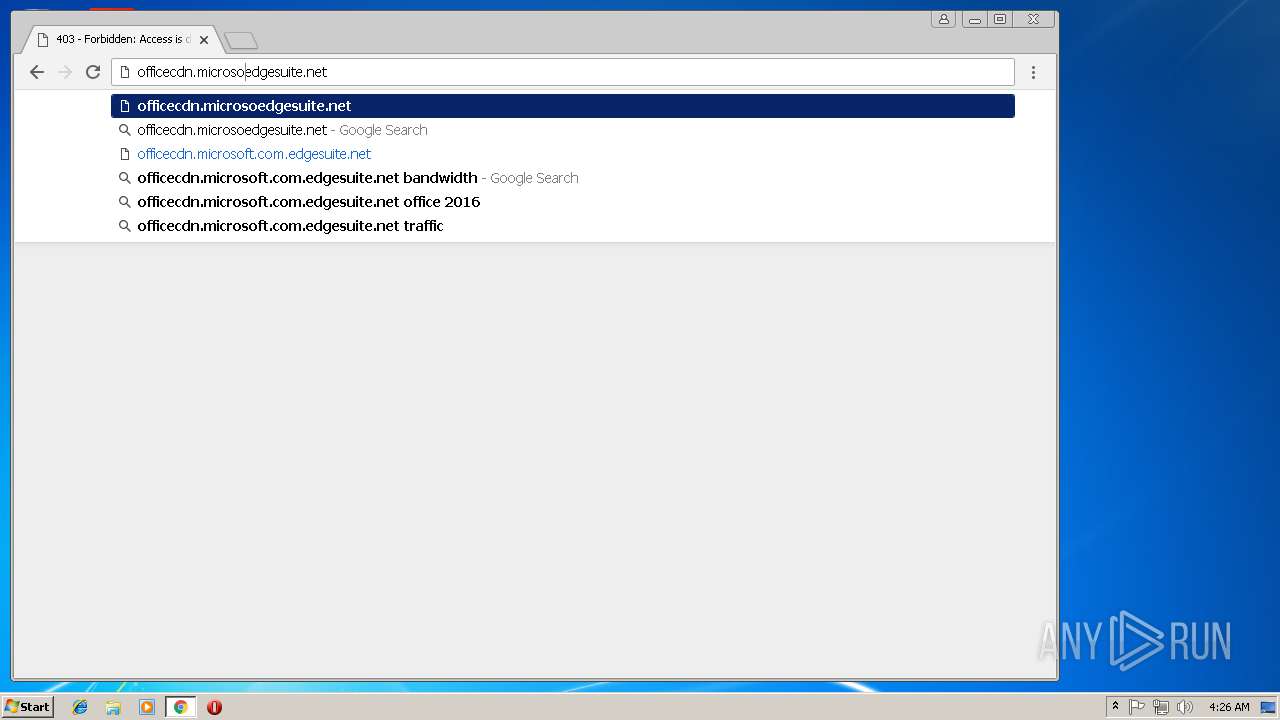Open the Windows Start menu
Viewport: 1280px width, 720px height.
(27, 707)
